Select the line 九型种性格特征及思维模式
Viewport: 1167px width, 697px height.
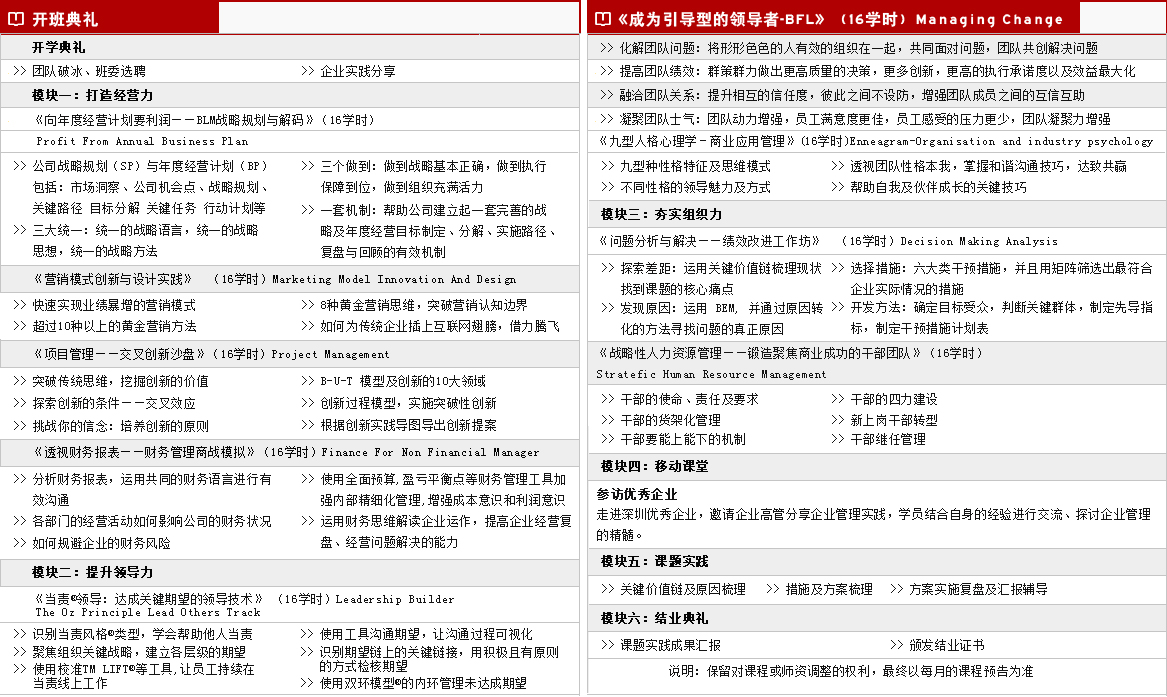pos(695,167)
